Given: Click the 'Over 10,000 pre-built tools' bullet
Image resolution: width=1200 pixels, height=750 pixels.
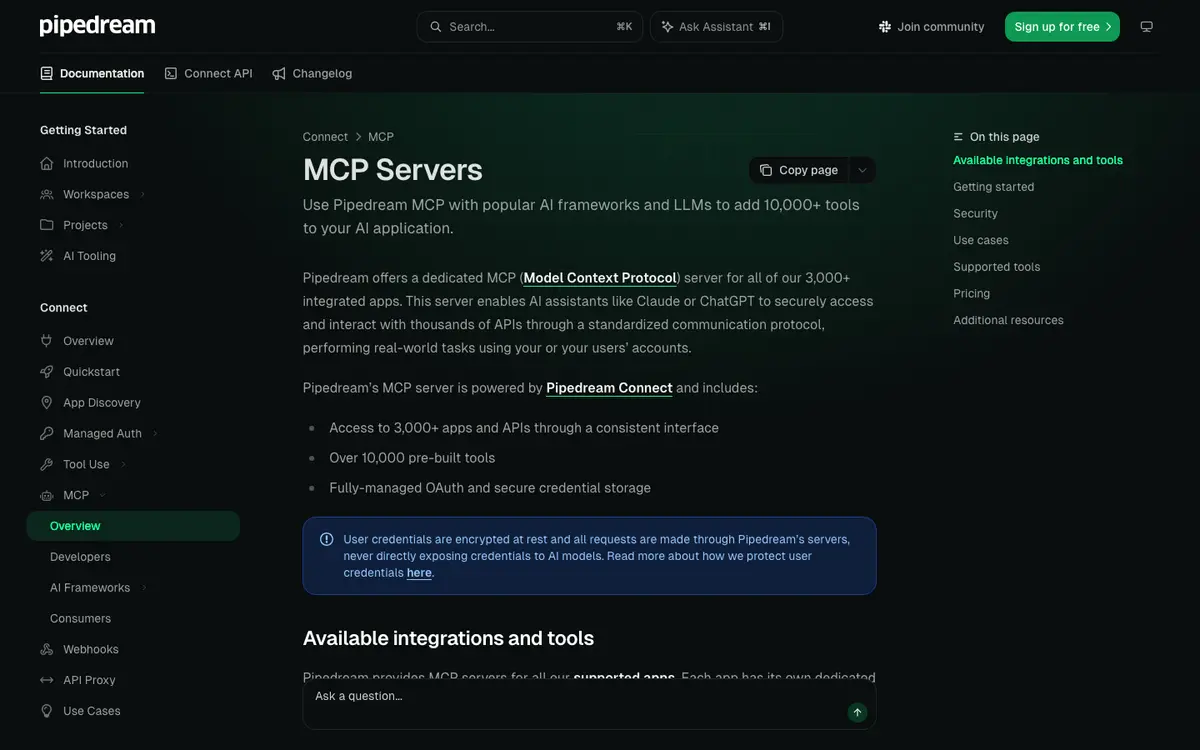Looking at the screenshot, I should point(412,458).
